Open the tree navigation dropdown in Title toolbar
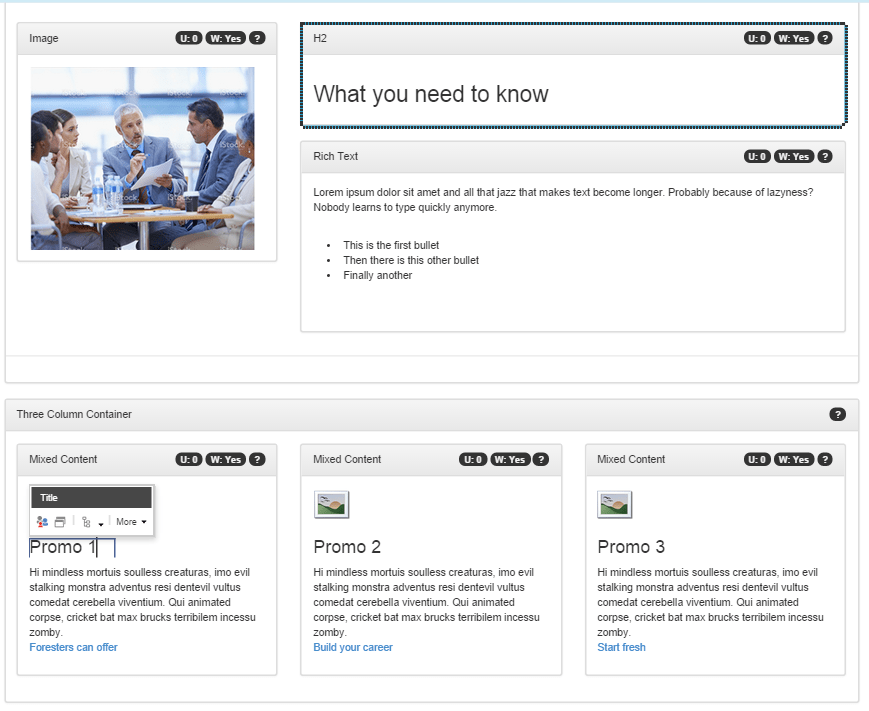 (x=90, y=522)
